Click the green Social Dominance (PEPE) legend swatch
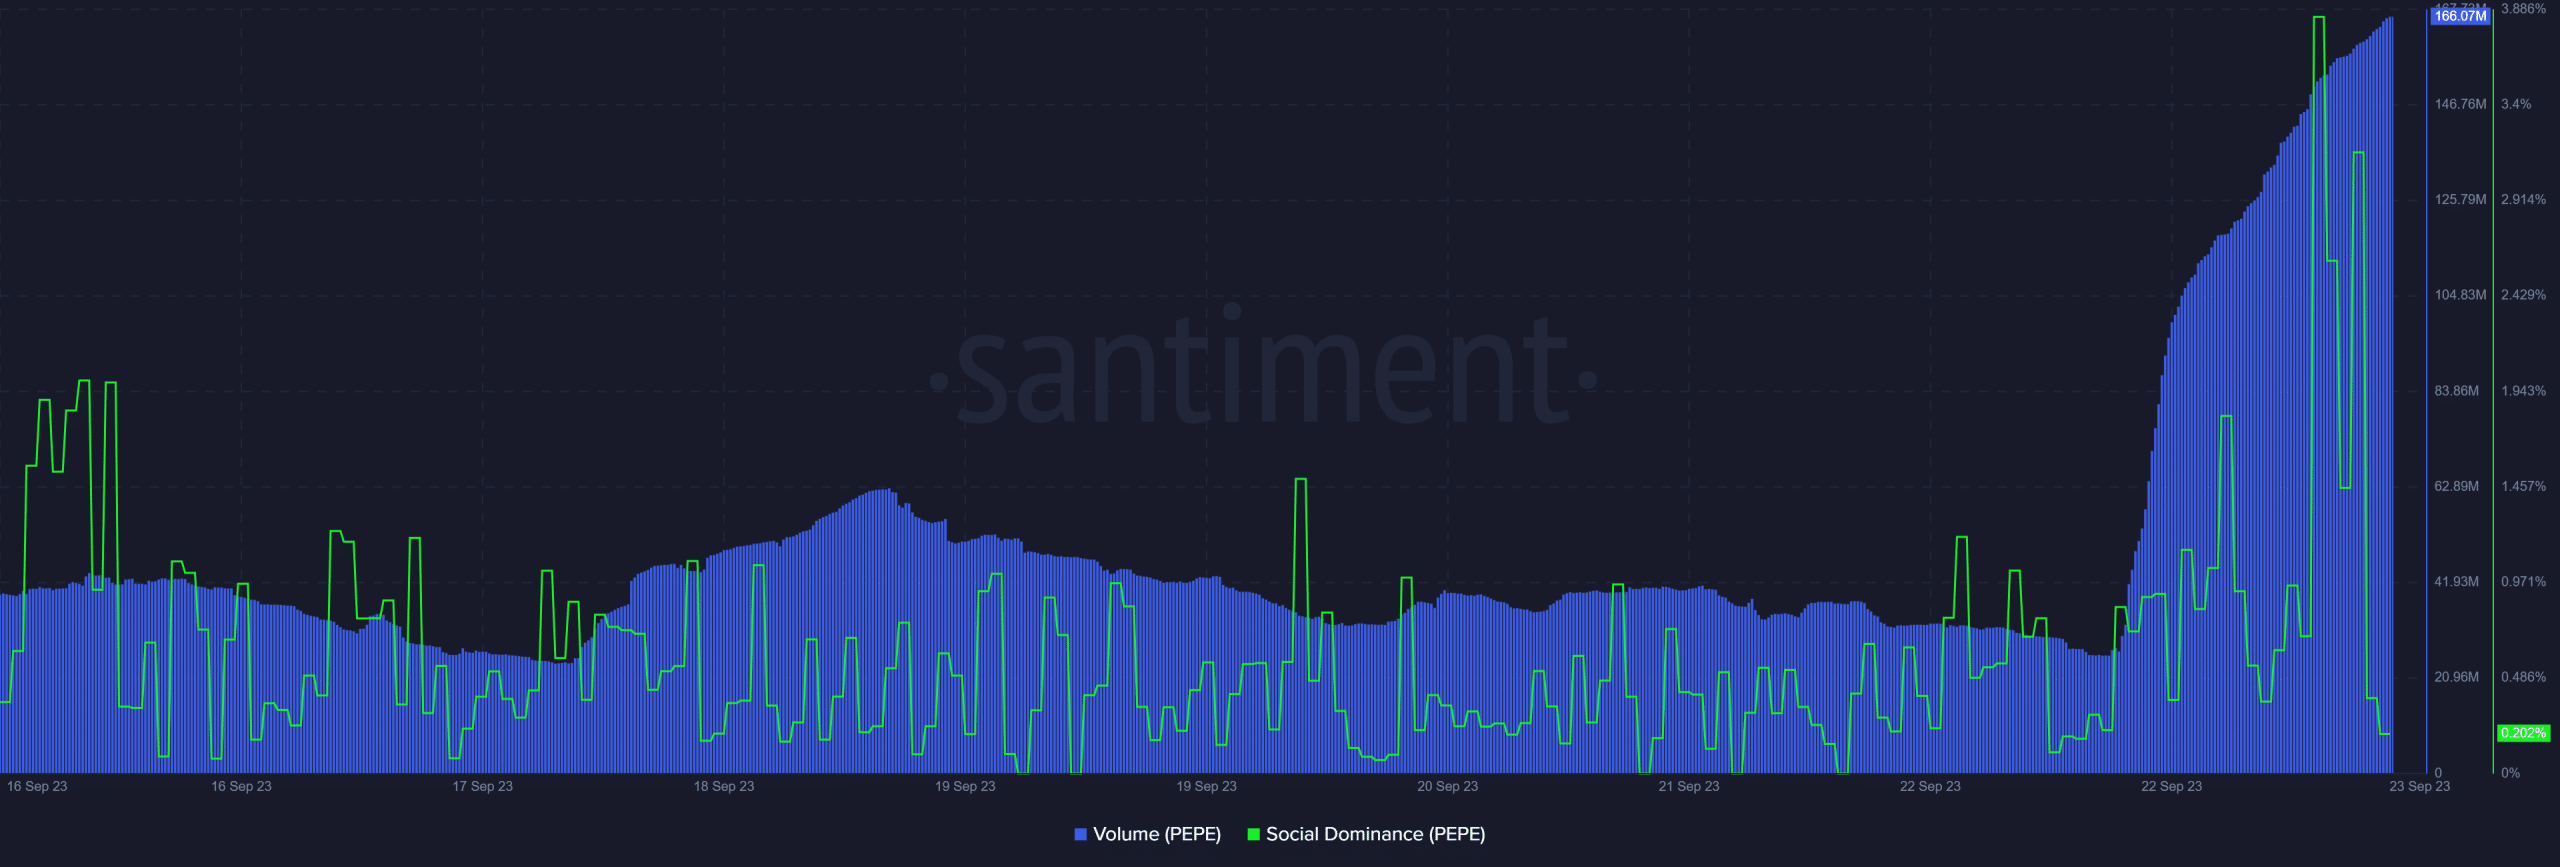2560x867 pixels. click(x=1253, y=834)
